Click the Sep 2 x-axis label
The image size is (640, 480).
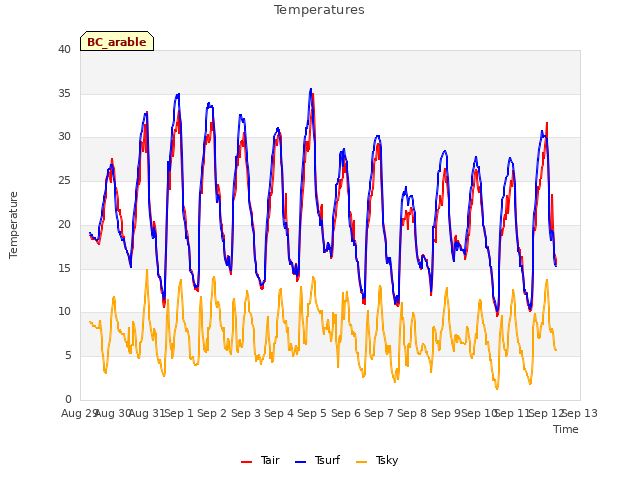(212, 413)
